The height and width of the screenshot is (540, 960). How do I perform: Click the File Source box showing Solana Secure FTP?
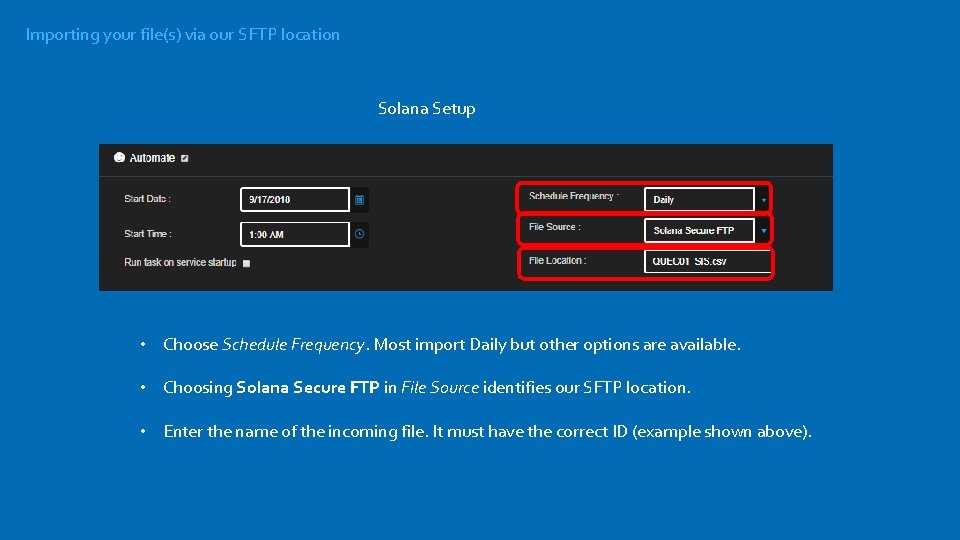(698, 230)
